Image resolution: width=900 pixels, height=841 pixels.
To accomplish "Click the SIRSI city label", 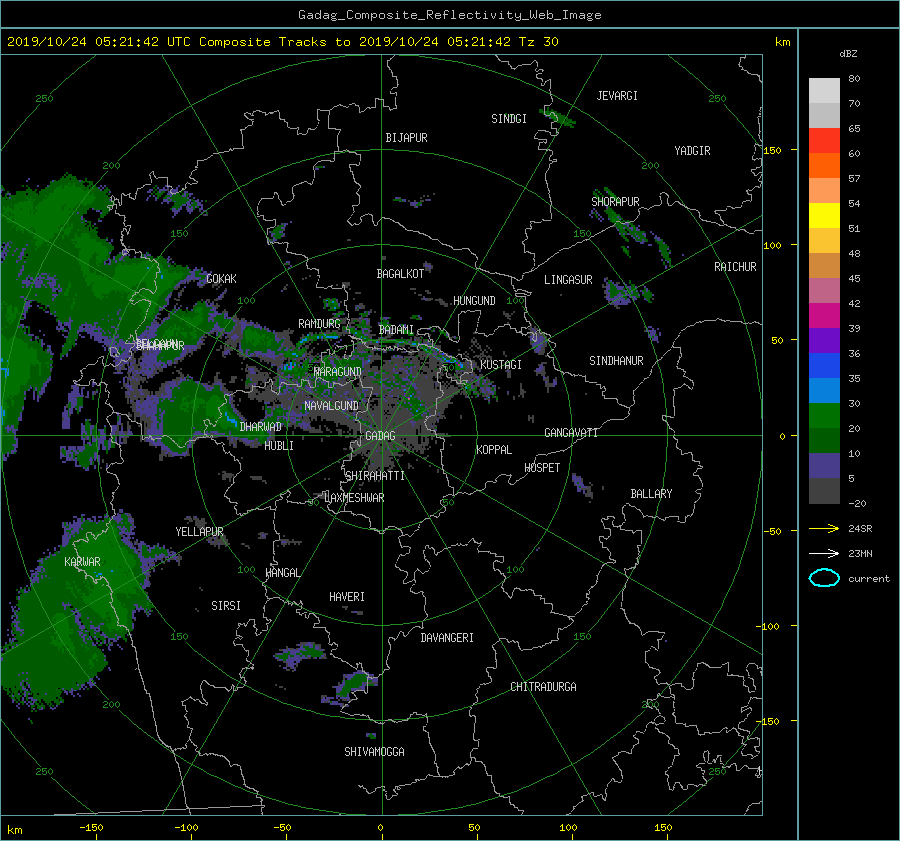I will coord(226,606).
